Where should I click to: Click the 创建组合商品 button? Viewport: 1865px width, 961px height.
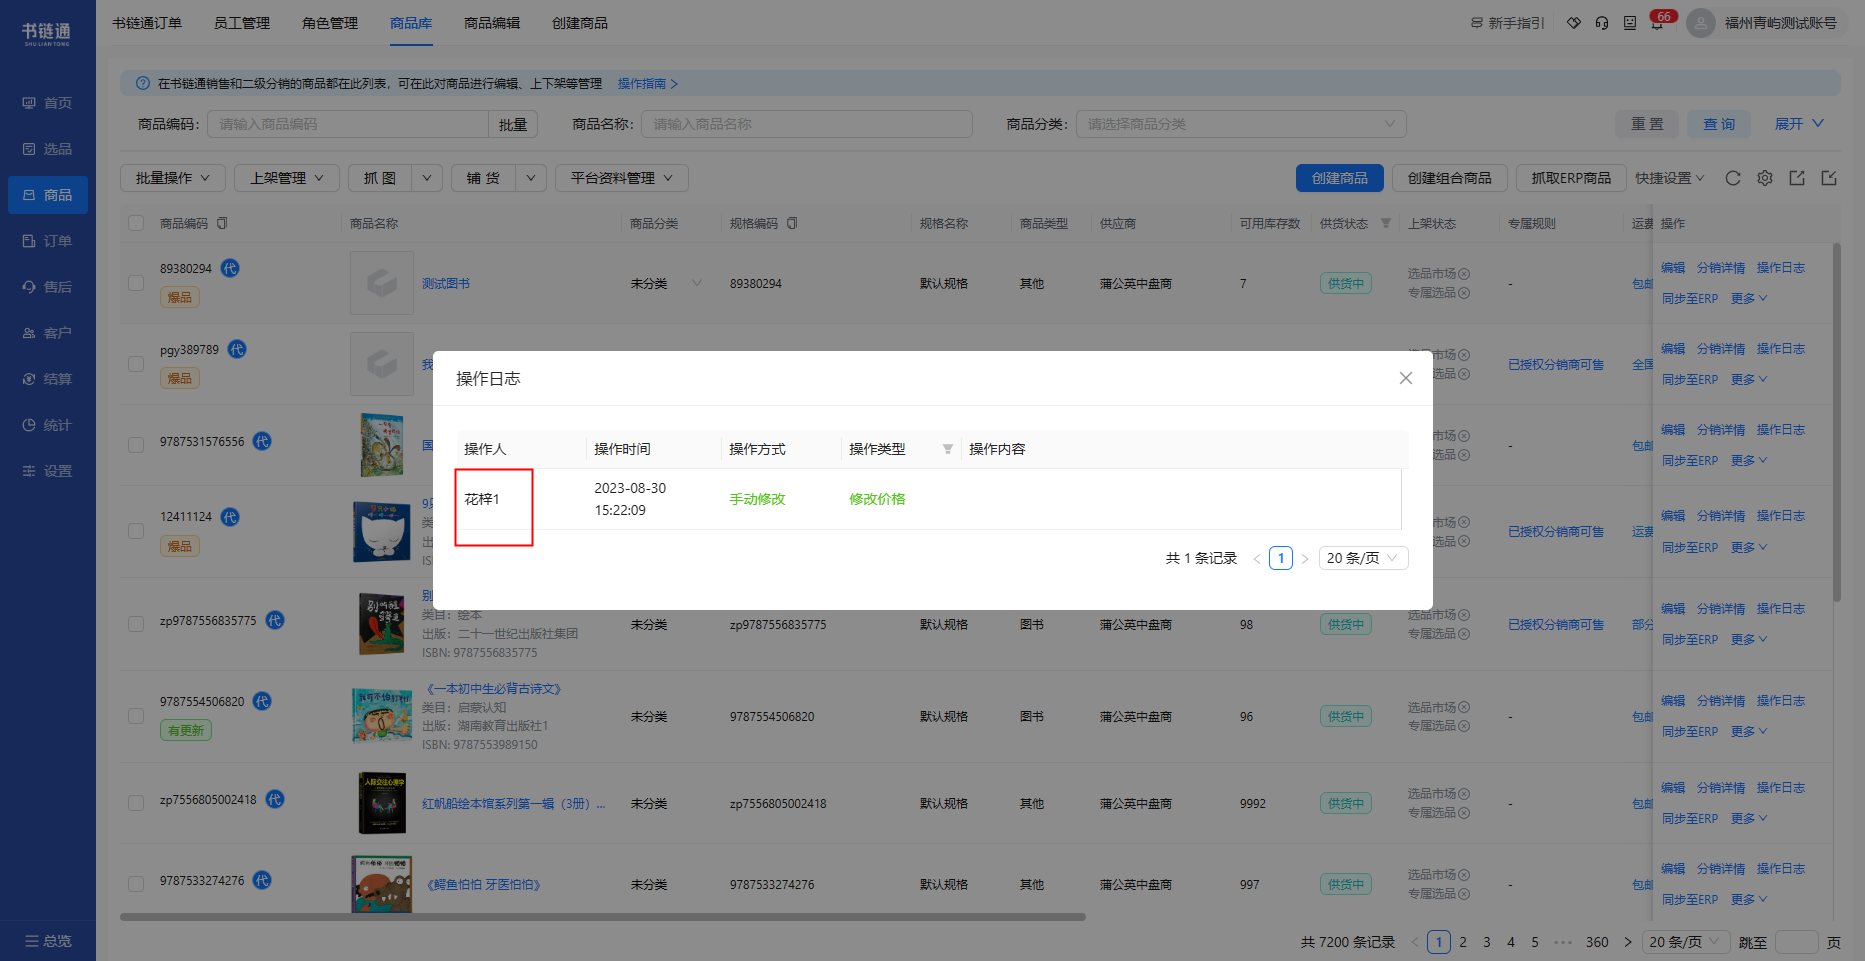(1450, 178)
